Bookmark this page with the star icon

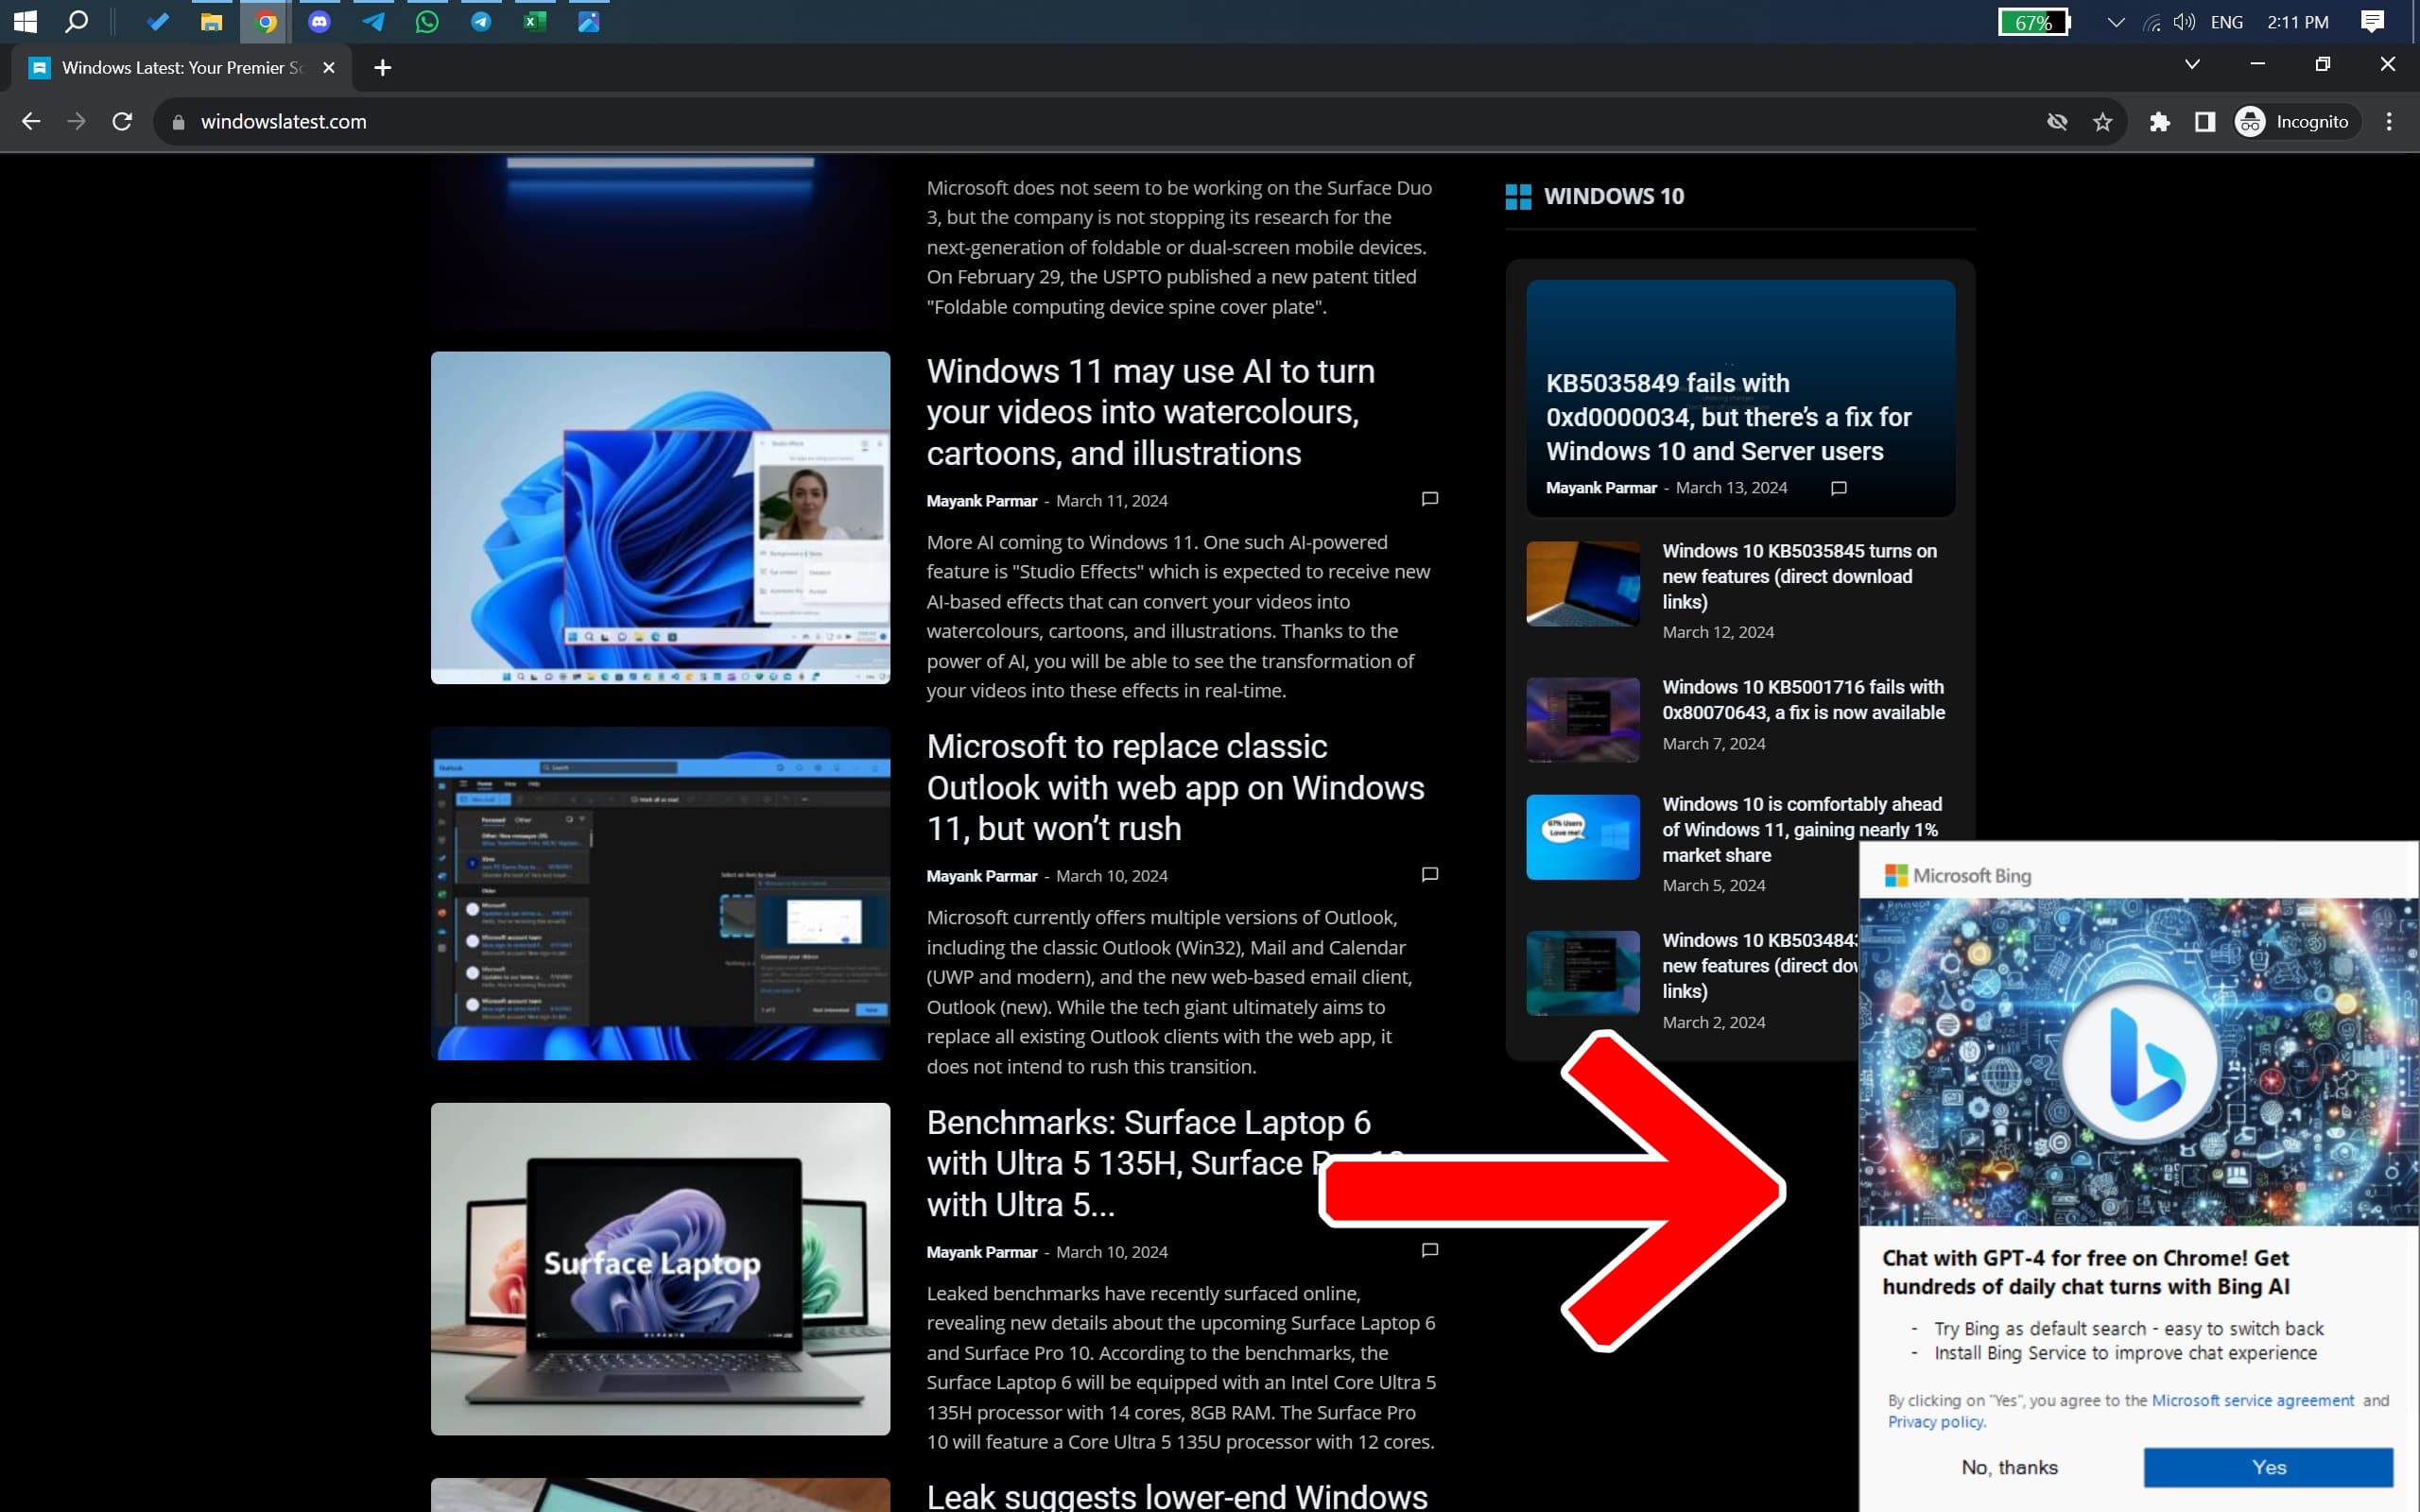tap(2102, 121)
